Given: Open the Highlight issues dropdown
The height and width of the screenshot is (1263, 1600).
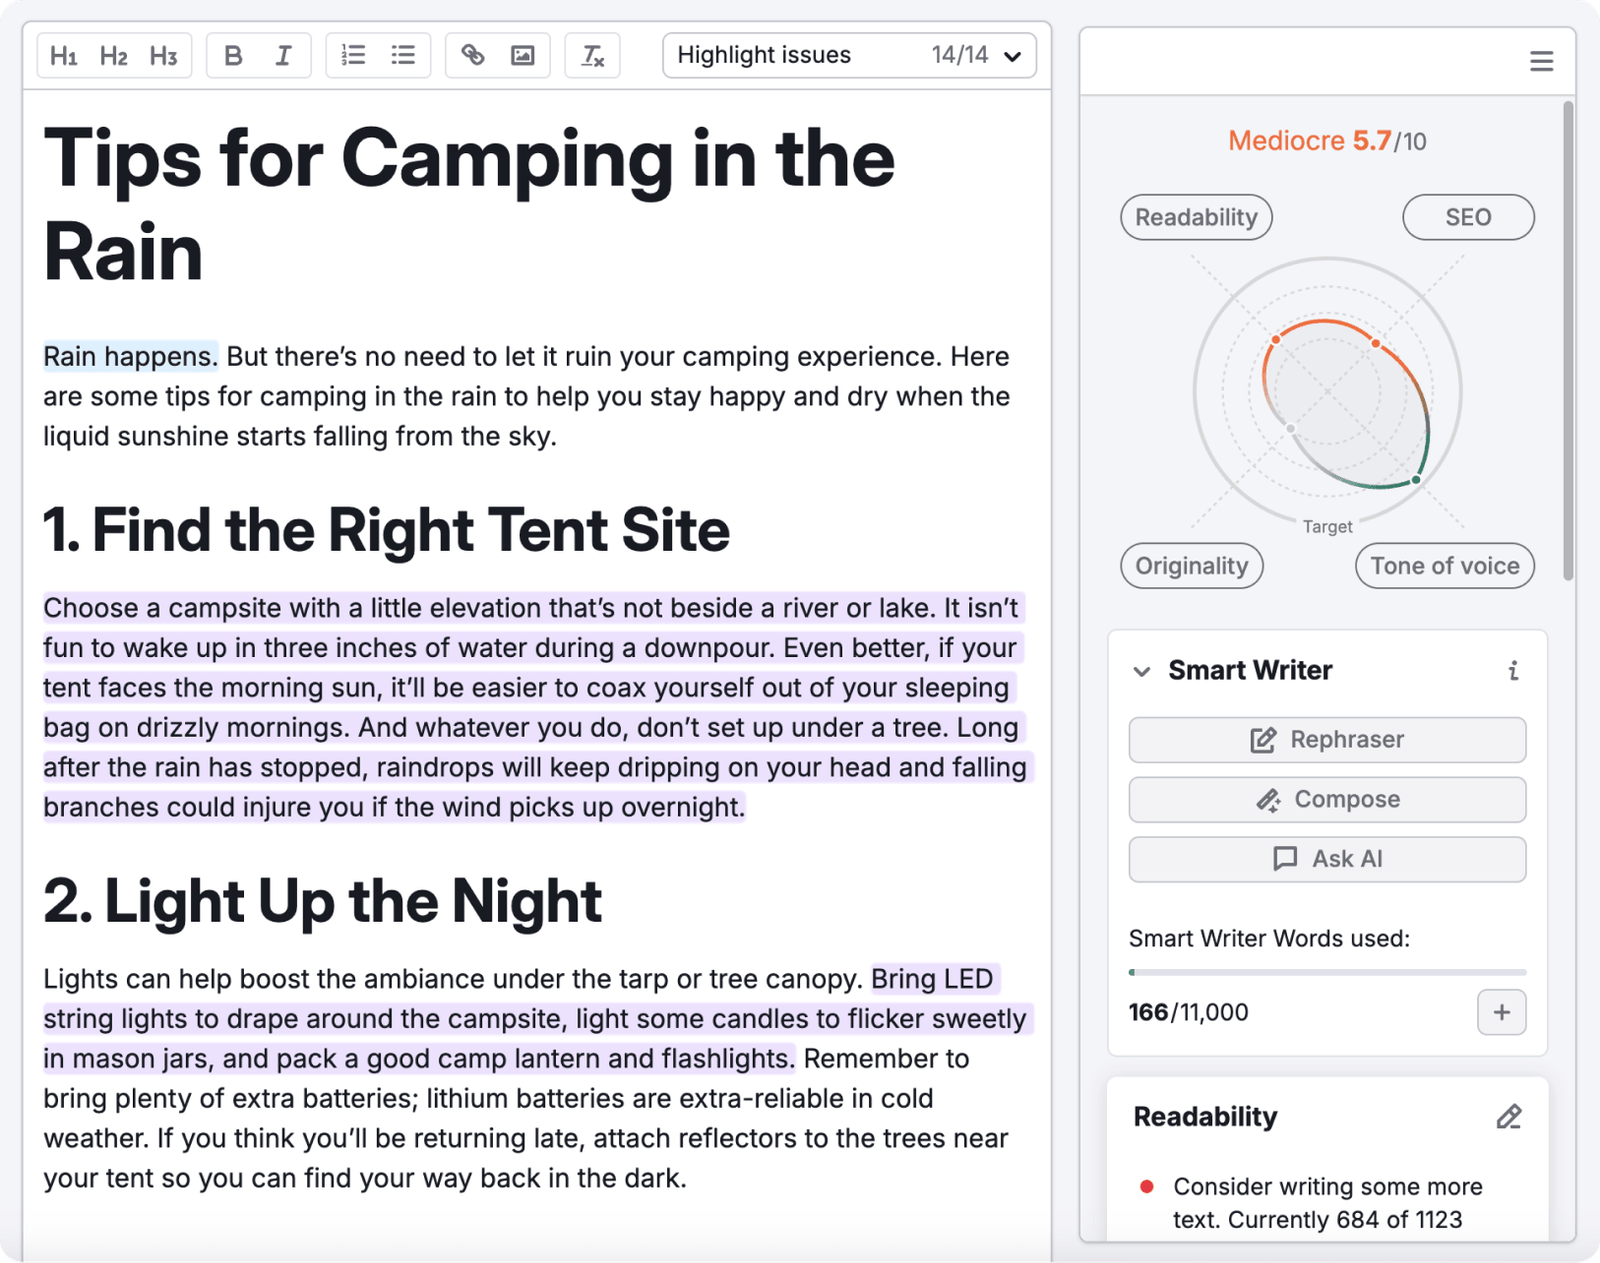Looking at the screenshot, I should click(1011, 55).
